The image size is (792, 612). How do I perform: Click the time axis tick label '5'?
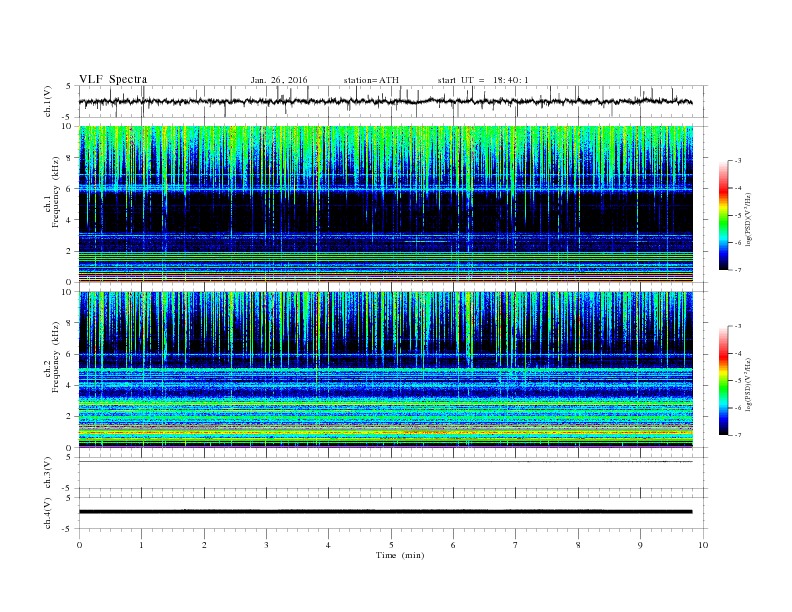coord(391,545)
